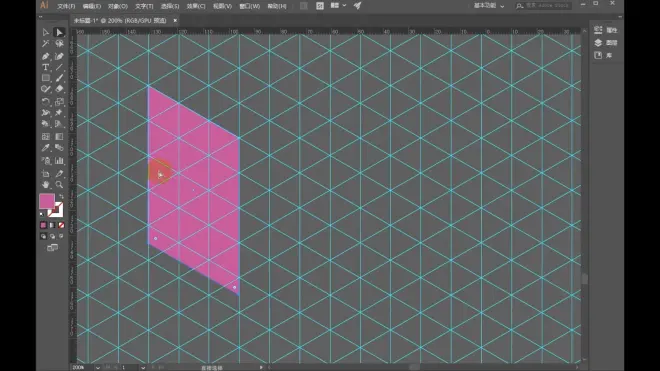Open the 编辑(E) menu
Screen dimensions: 660x371
[92, 6]
